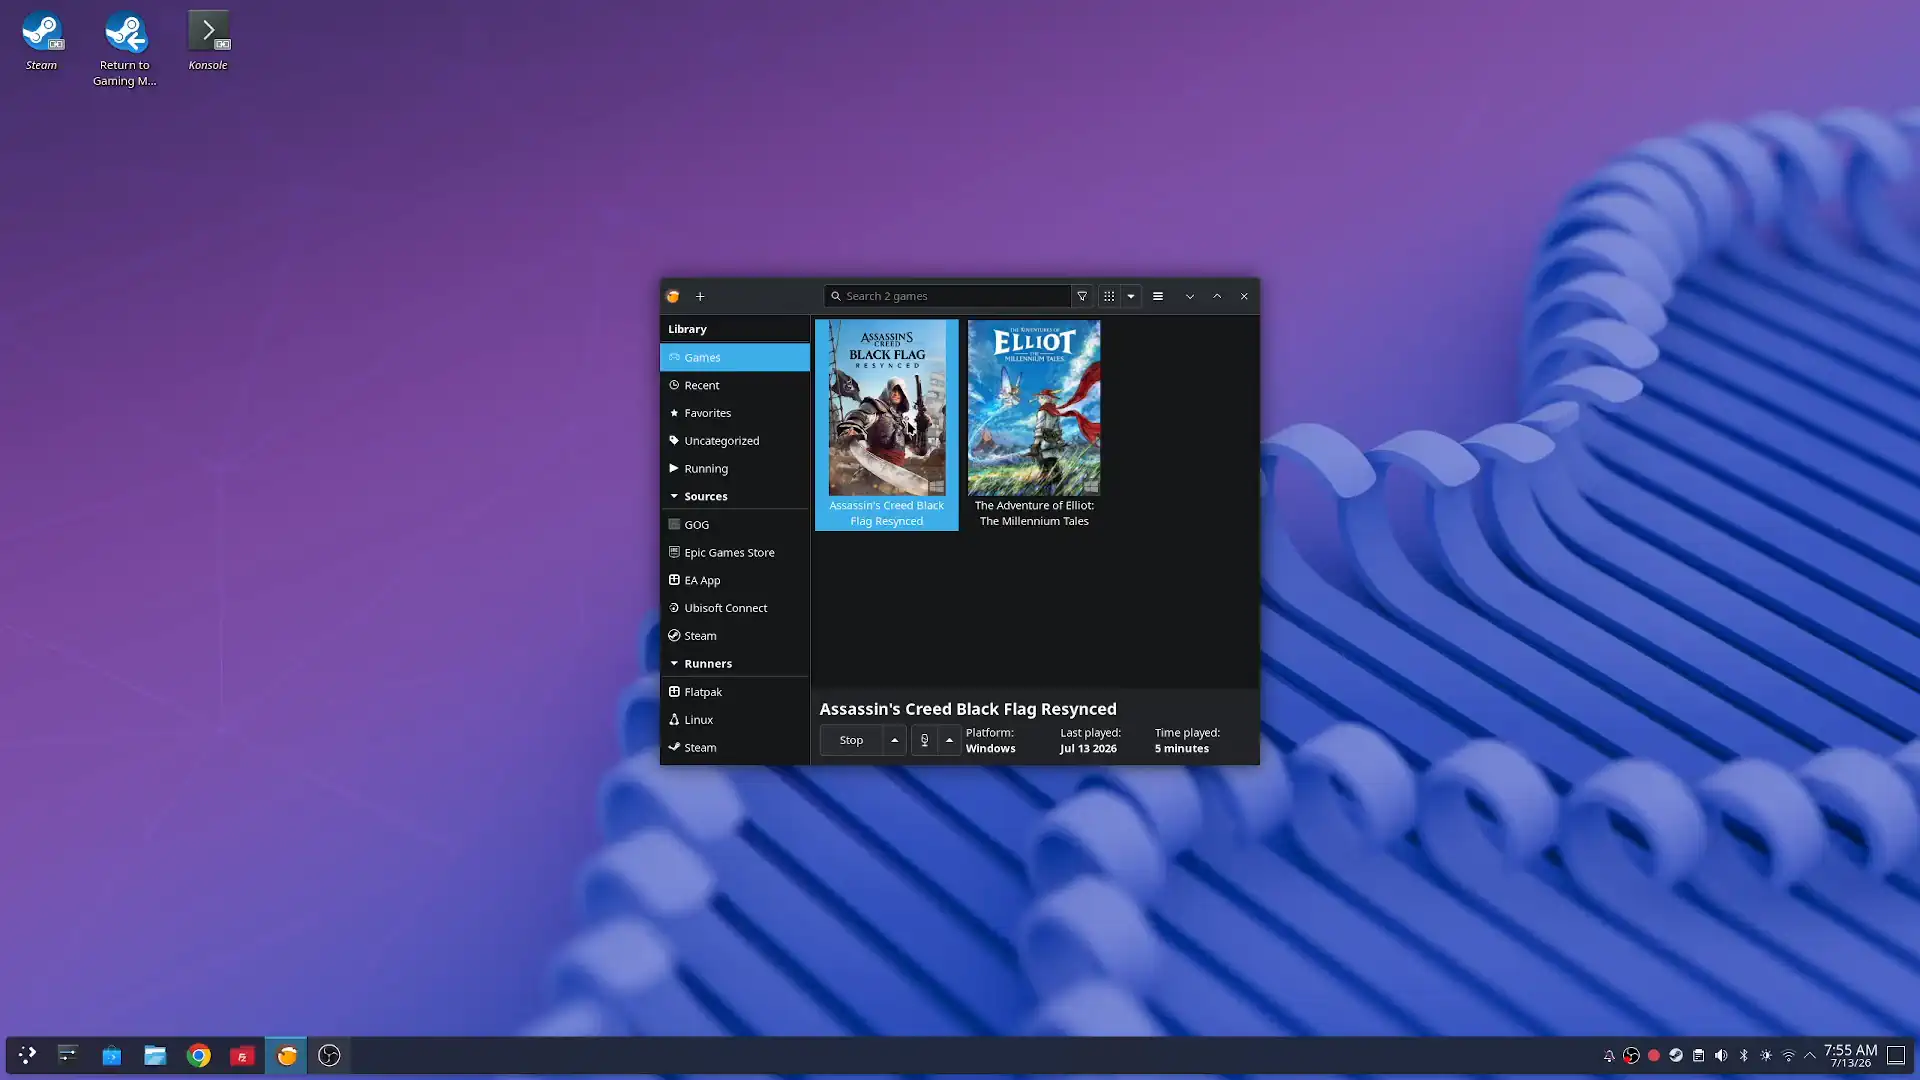The image size is (1920, 1080).
Task: Show Recent games
Action: point(735,385)
